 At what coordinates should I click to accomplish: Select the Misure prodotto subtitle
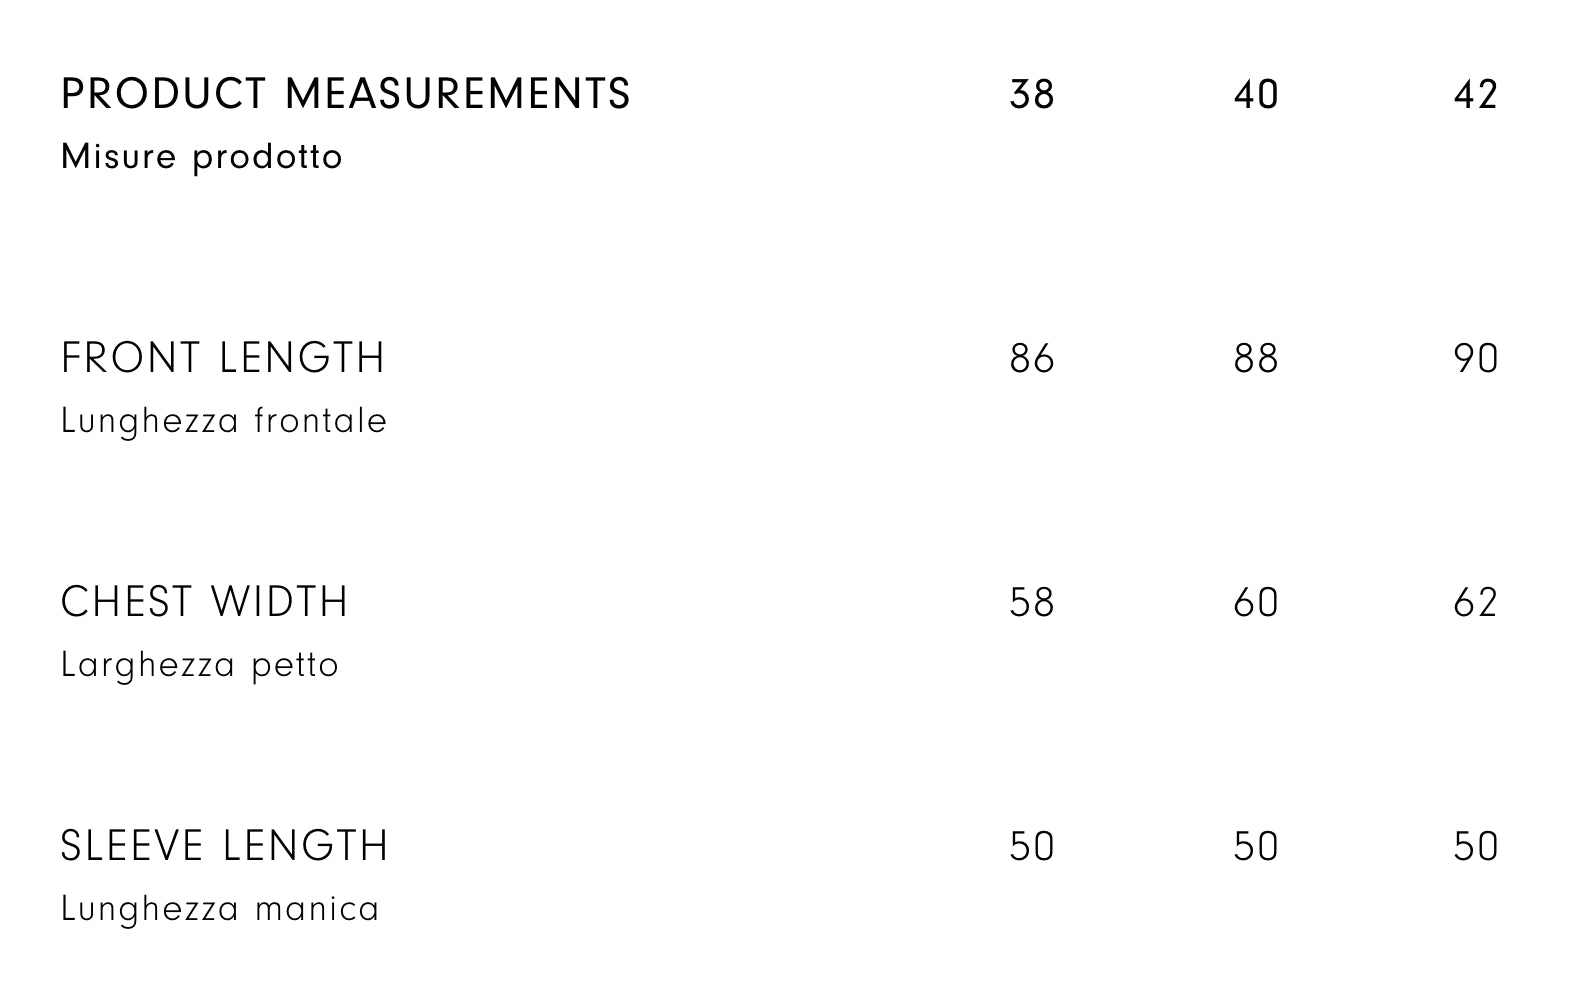click(x=202, y=157)
